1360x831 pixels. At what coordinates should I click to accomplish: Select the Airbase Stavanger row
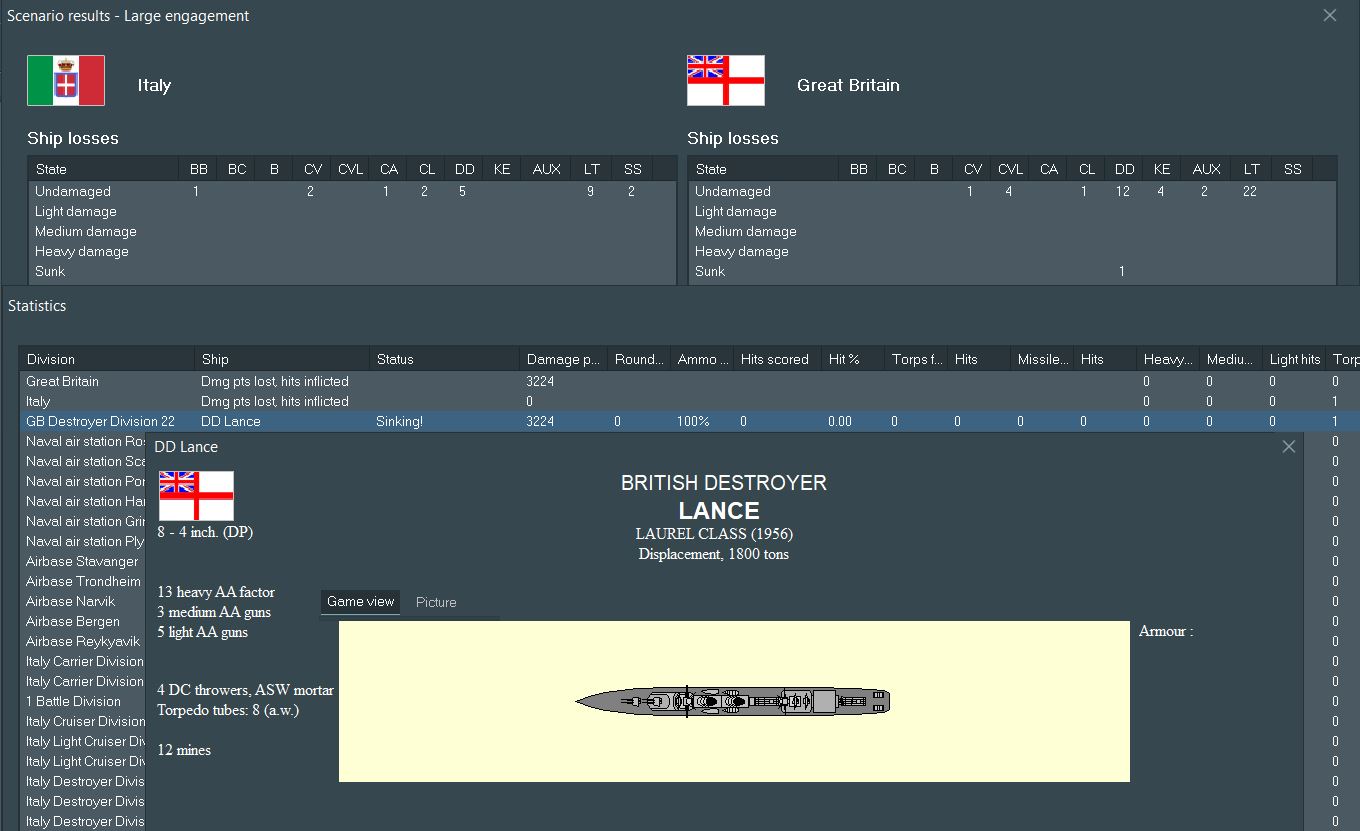click(x=82, y=561)
